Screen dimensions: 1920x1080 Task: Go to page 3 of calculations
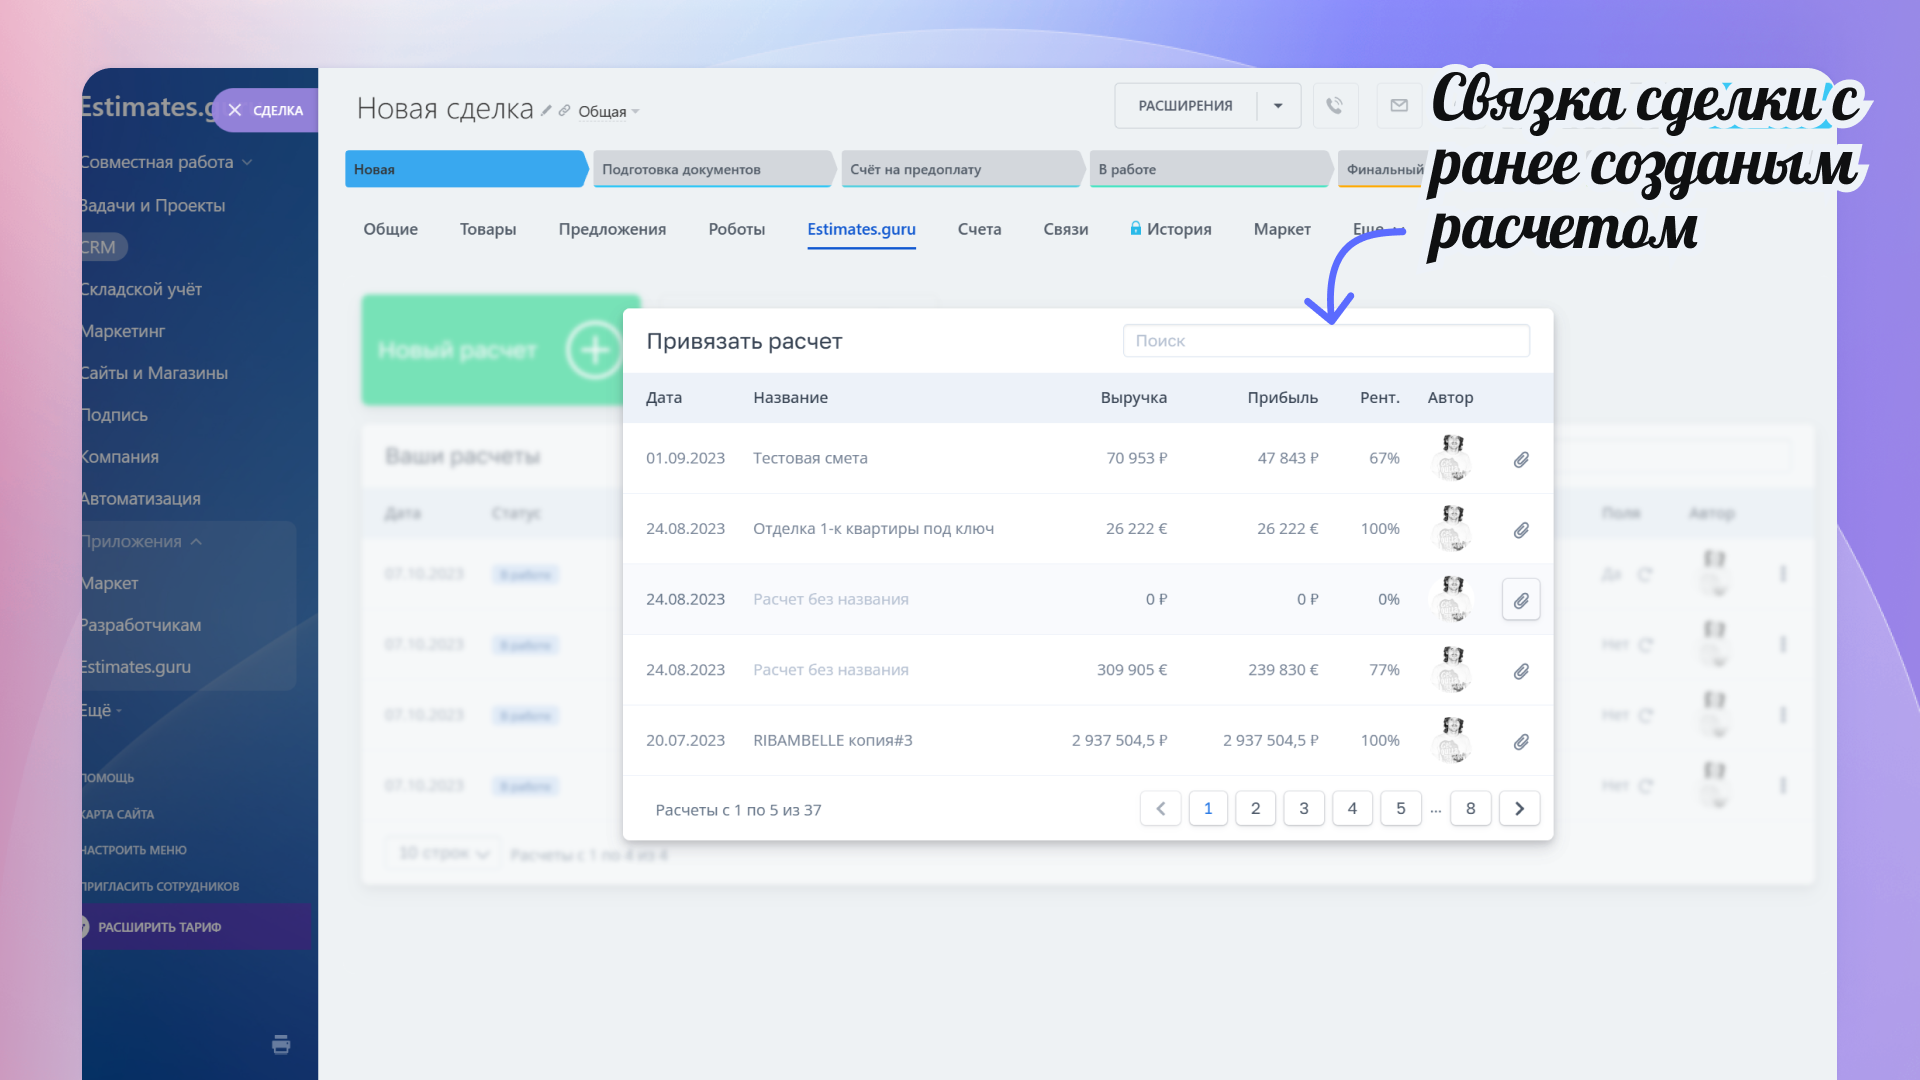[1303, 809]
